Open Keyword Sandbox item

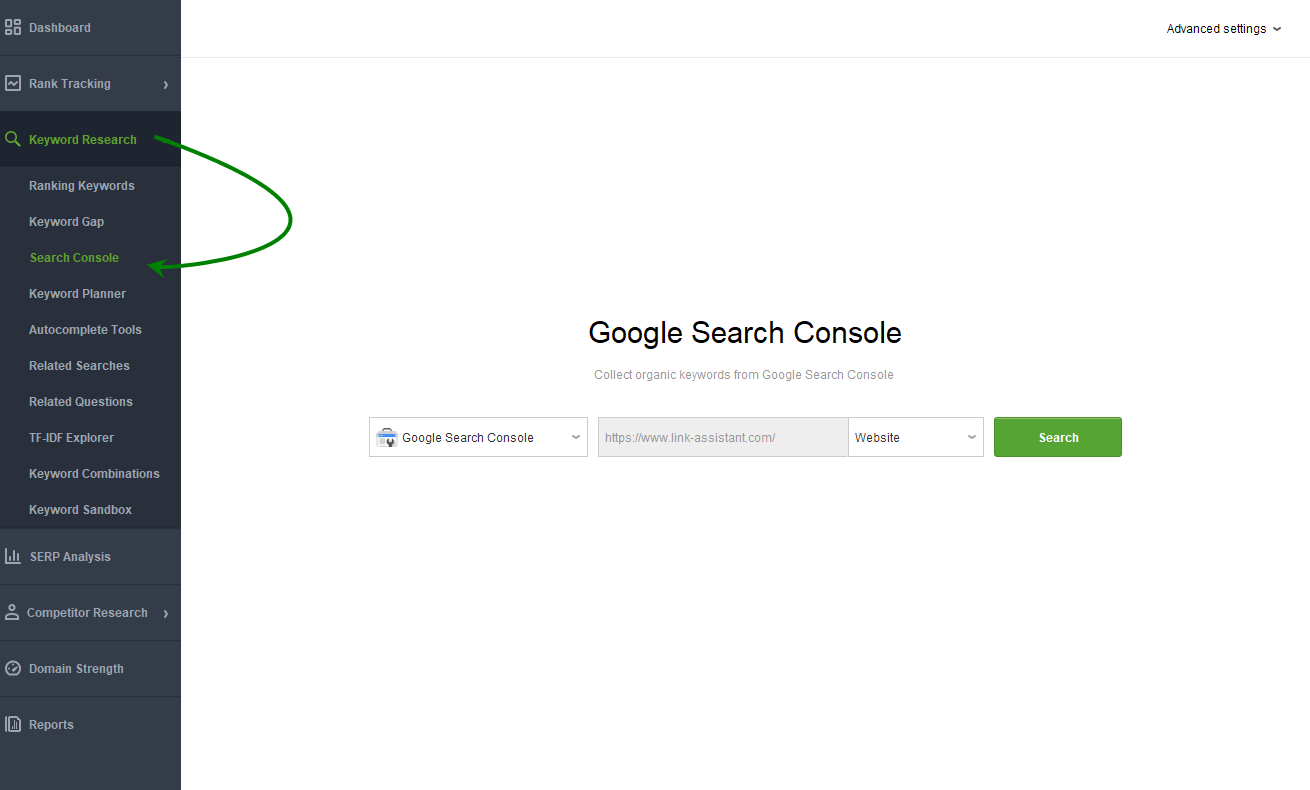pos(81,510)
